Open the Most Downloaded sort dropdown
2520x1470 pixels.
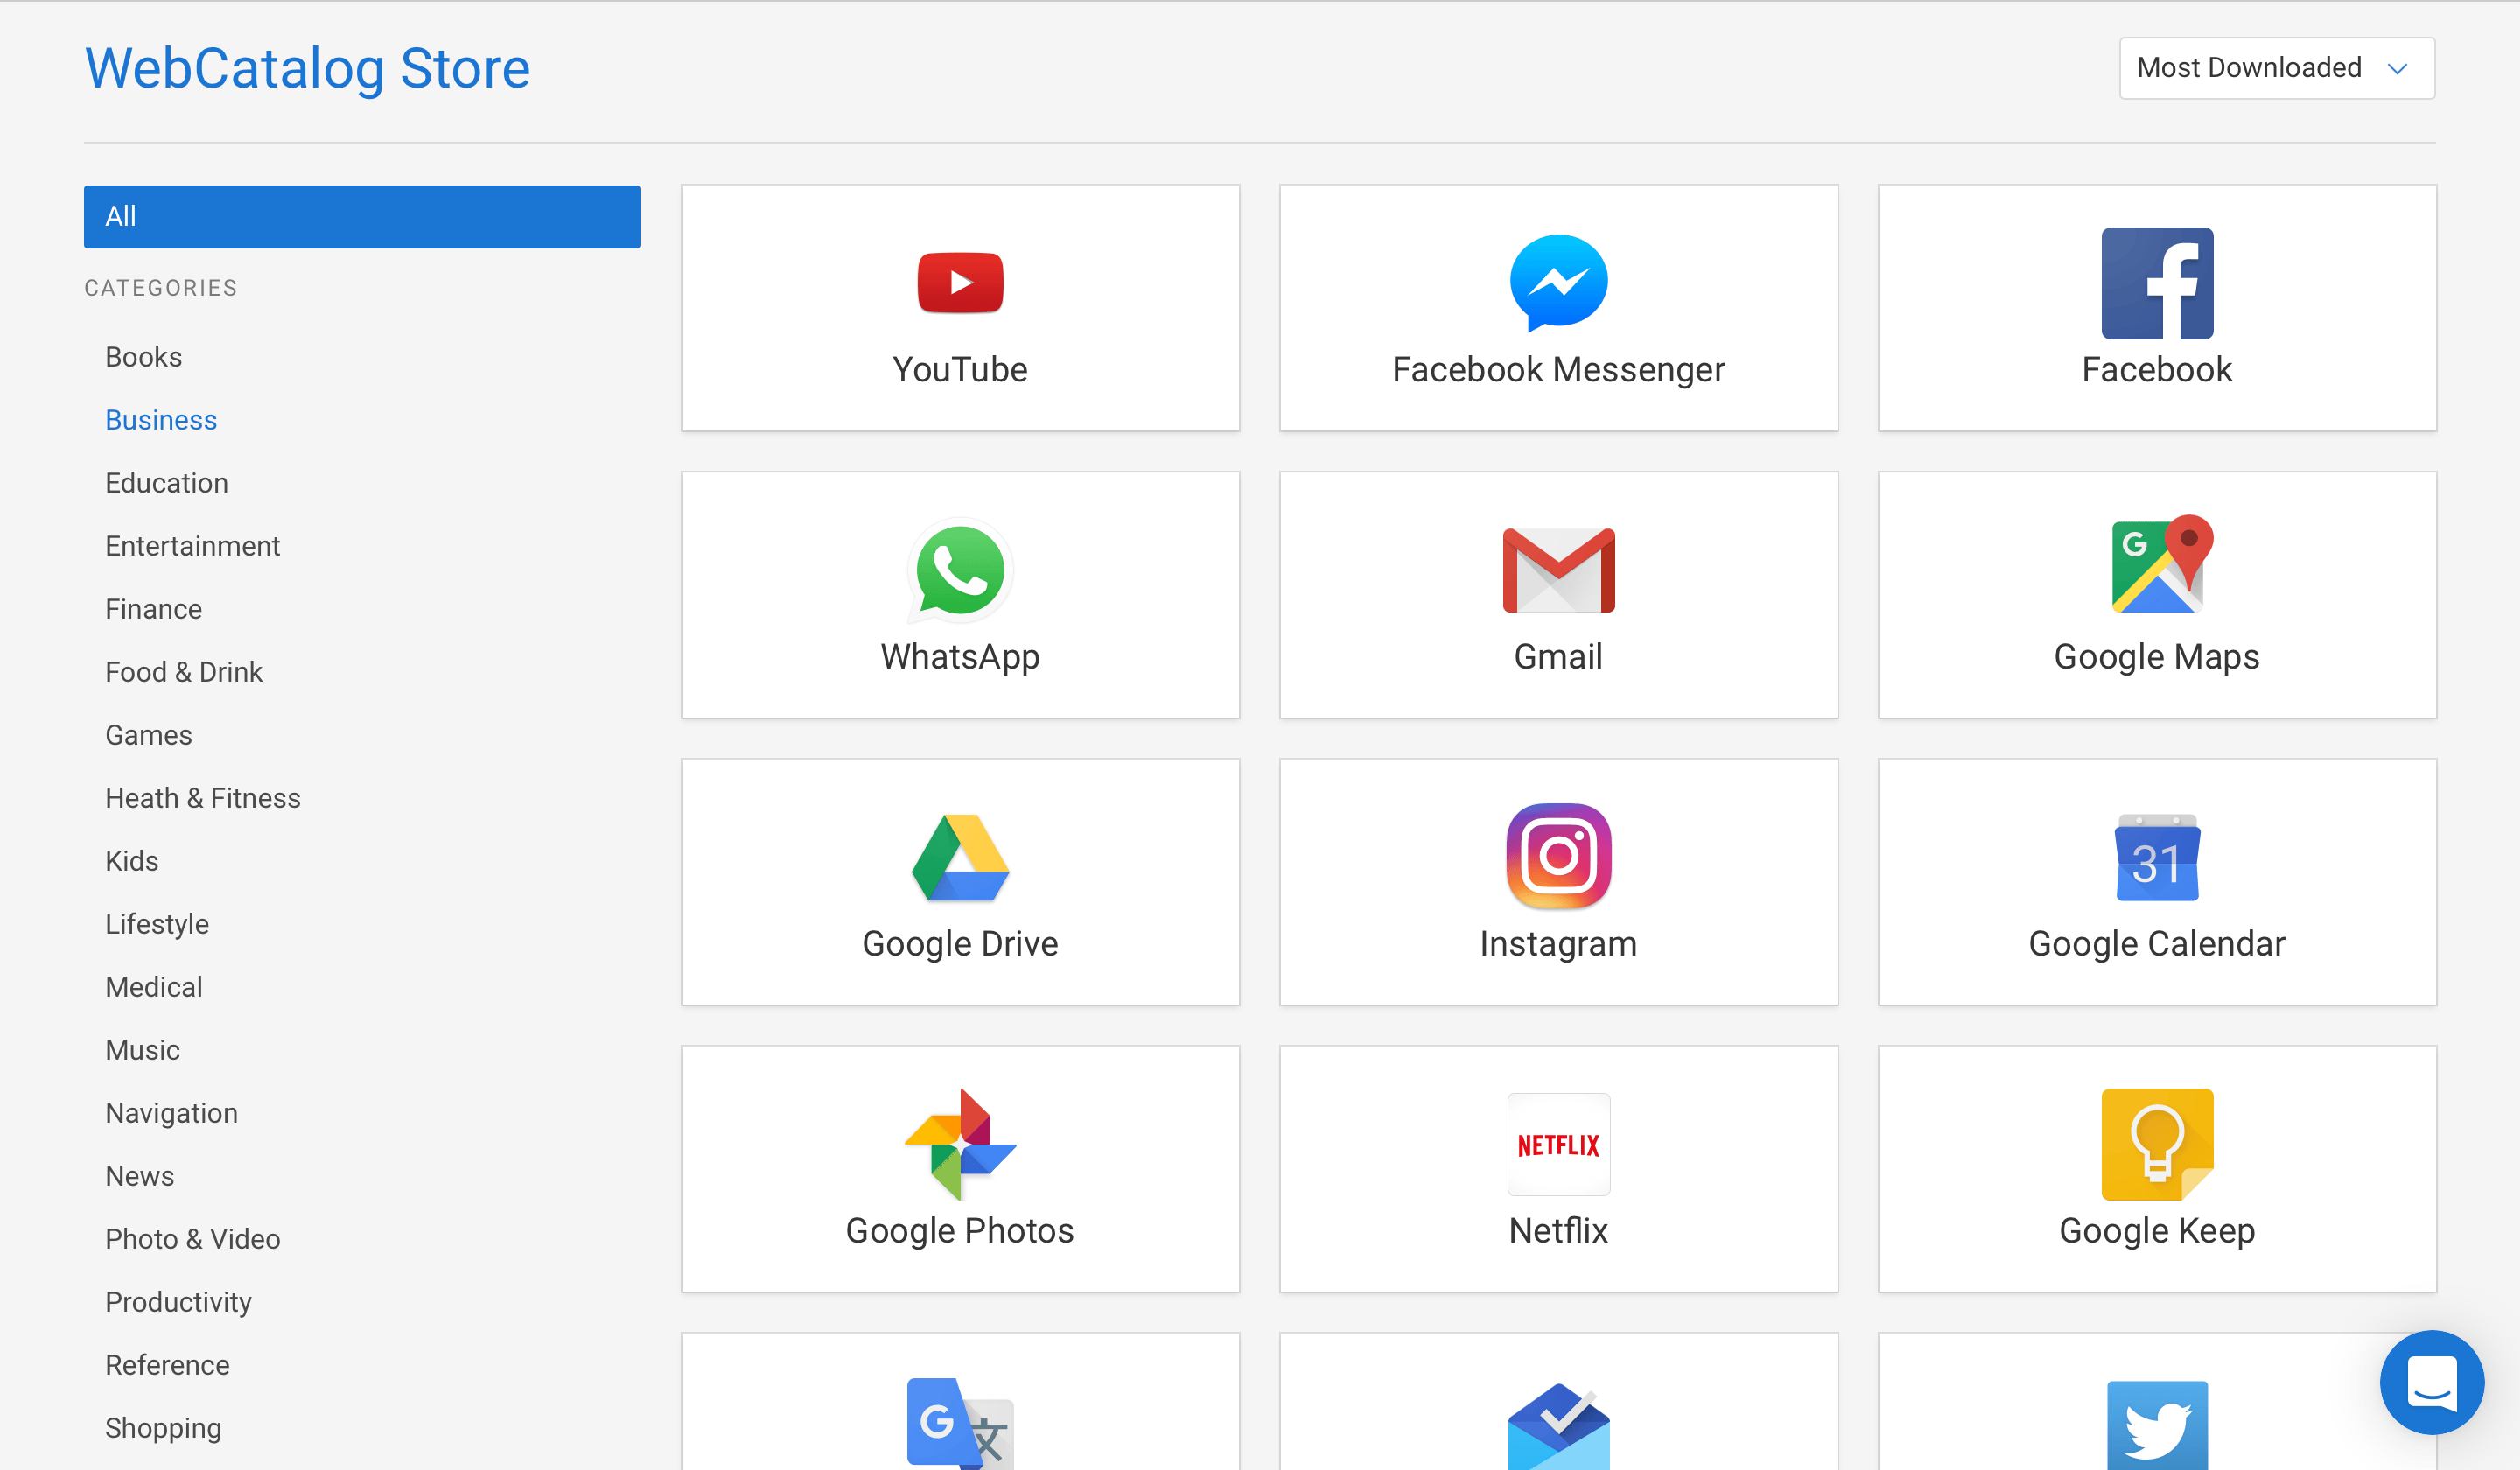tap(2276, 68)
